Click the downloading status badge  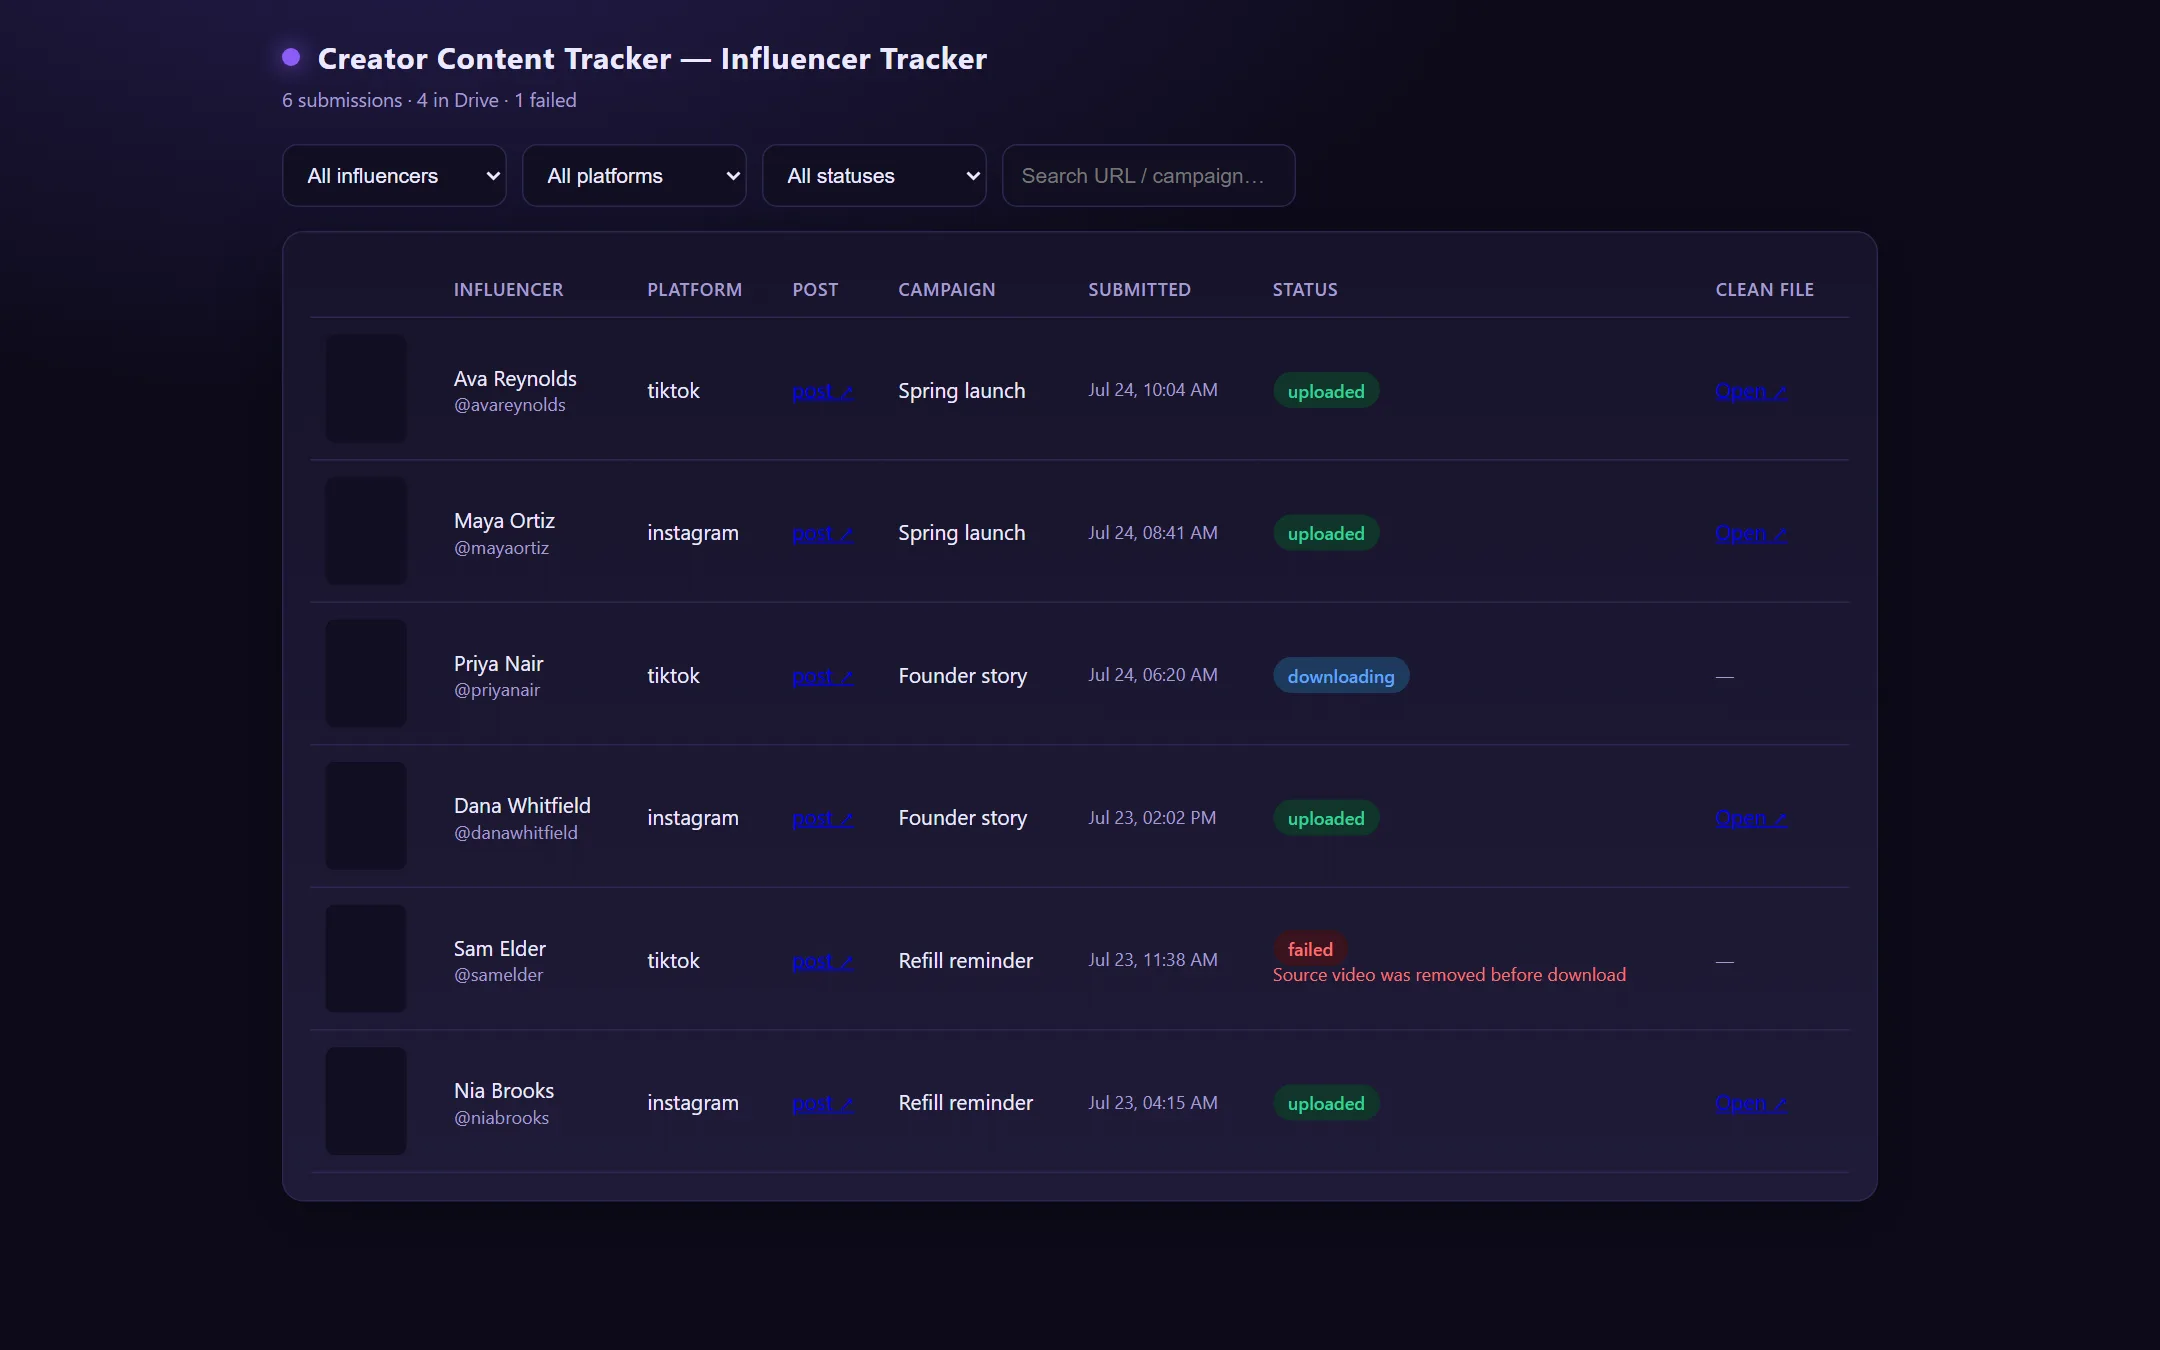[1341, 676]
